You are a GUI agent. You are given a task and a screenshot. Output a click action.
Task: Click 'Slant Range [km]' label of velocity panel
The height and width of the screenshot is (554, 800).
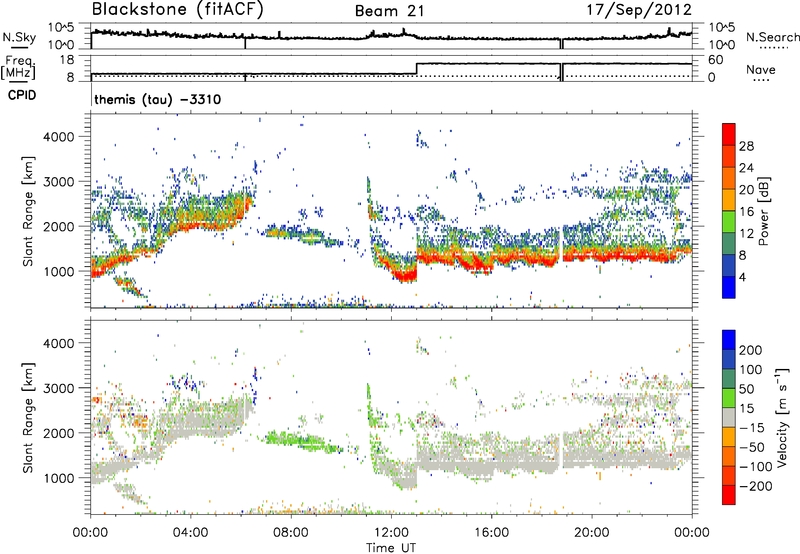coord(28,418)
